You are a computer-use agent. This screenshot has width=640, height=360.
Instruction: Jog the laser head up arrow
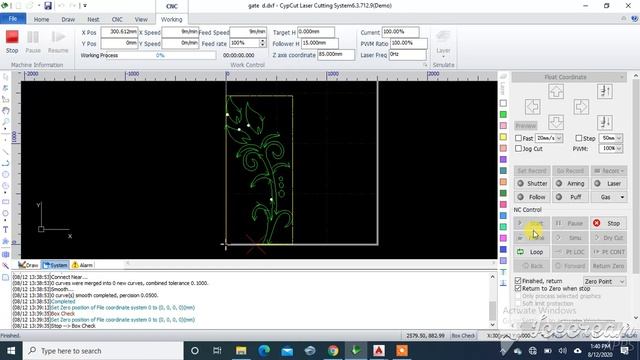556,91
